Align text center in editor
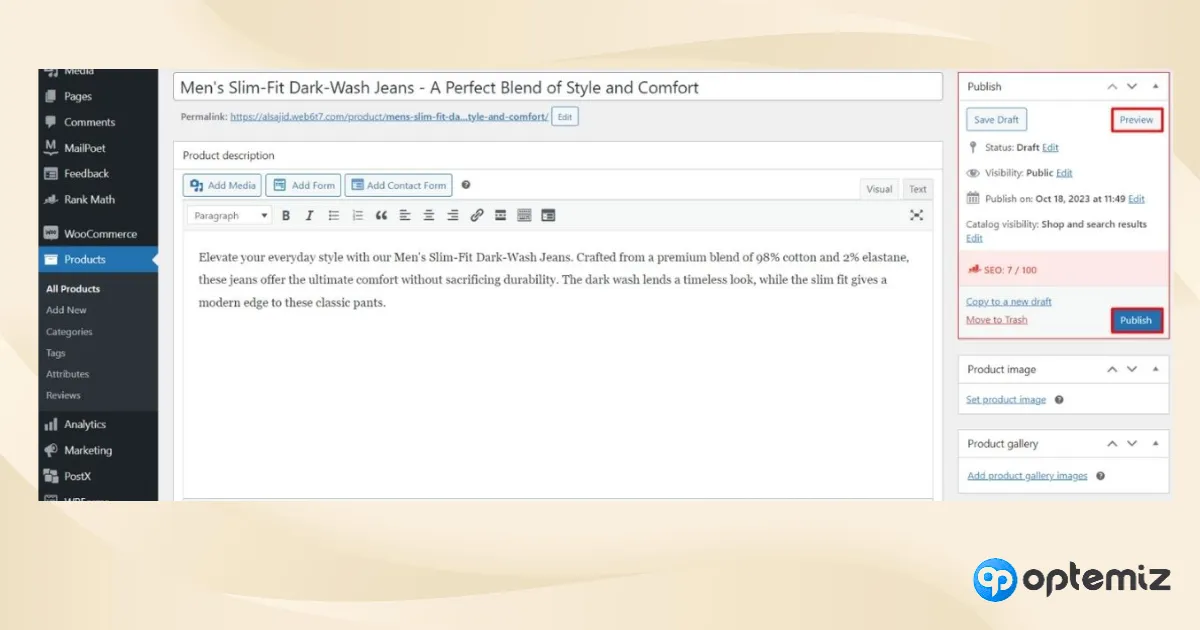This screenshot has height=630, width=1200. (x=429, y=215)
